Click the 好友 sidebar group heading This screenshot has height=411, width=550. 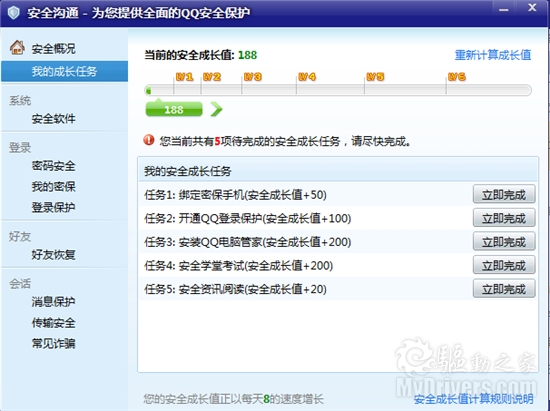(20, 237)
